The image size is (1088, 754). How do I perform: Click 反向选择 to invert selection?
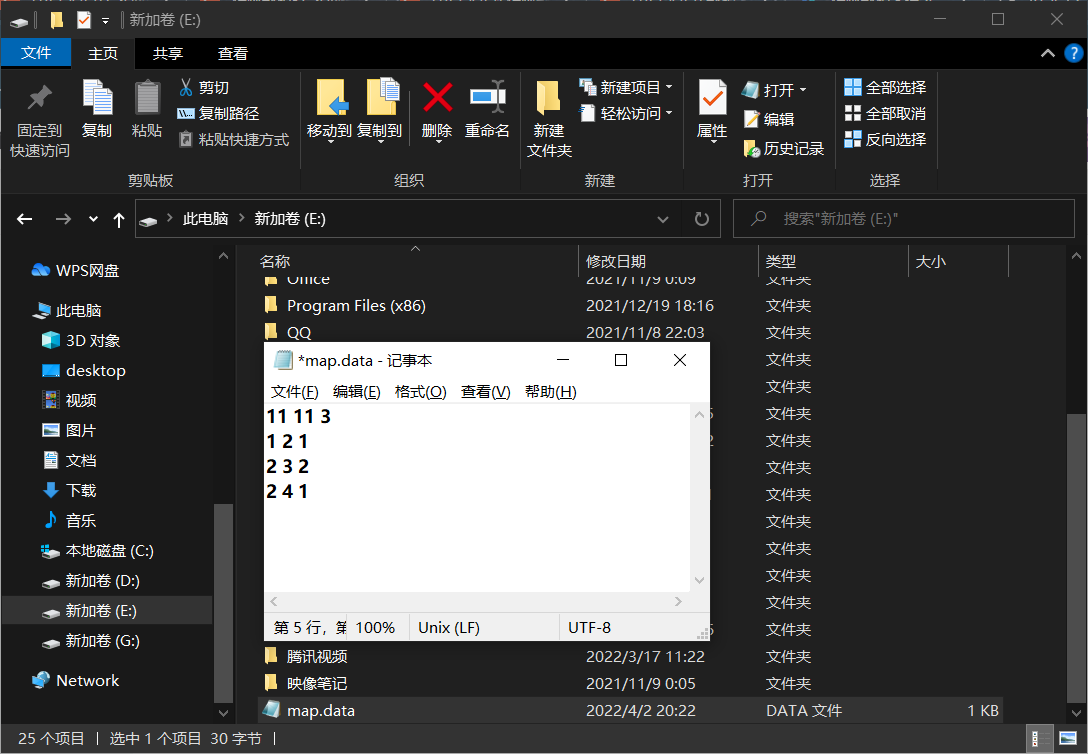(883, 139)
